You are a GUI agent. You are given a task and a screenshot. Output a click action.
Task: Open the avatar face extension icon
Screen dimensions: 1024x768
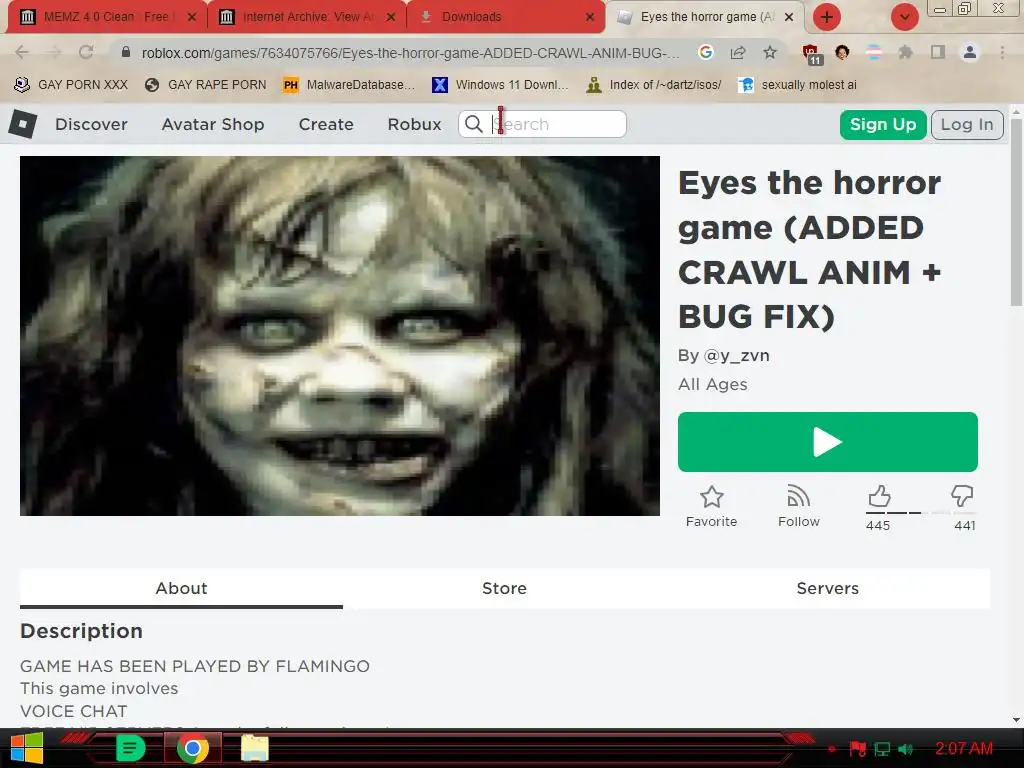[842, 52]
